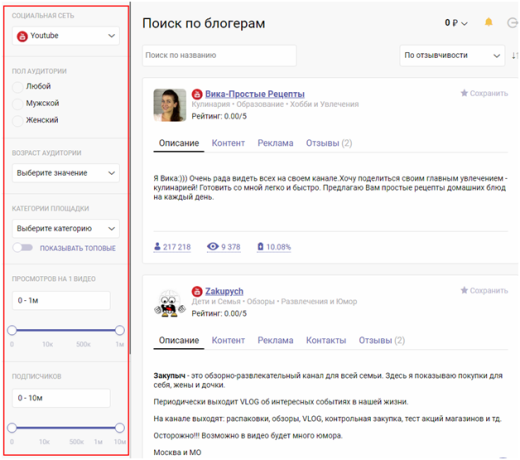Click the 10.08% engagement statistic

point(274,247)
